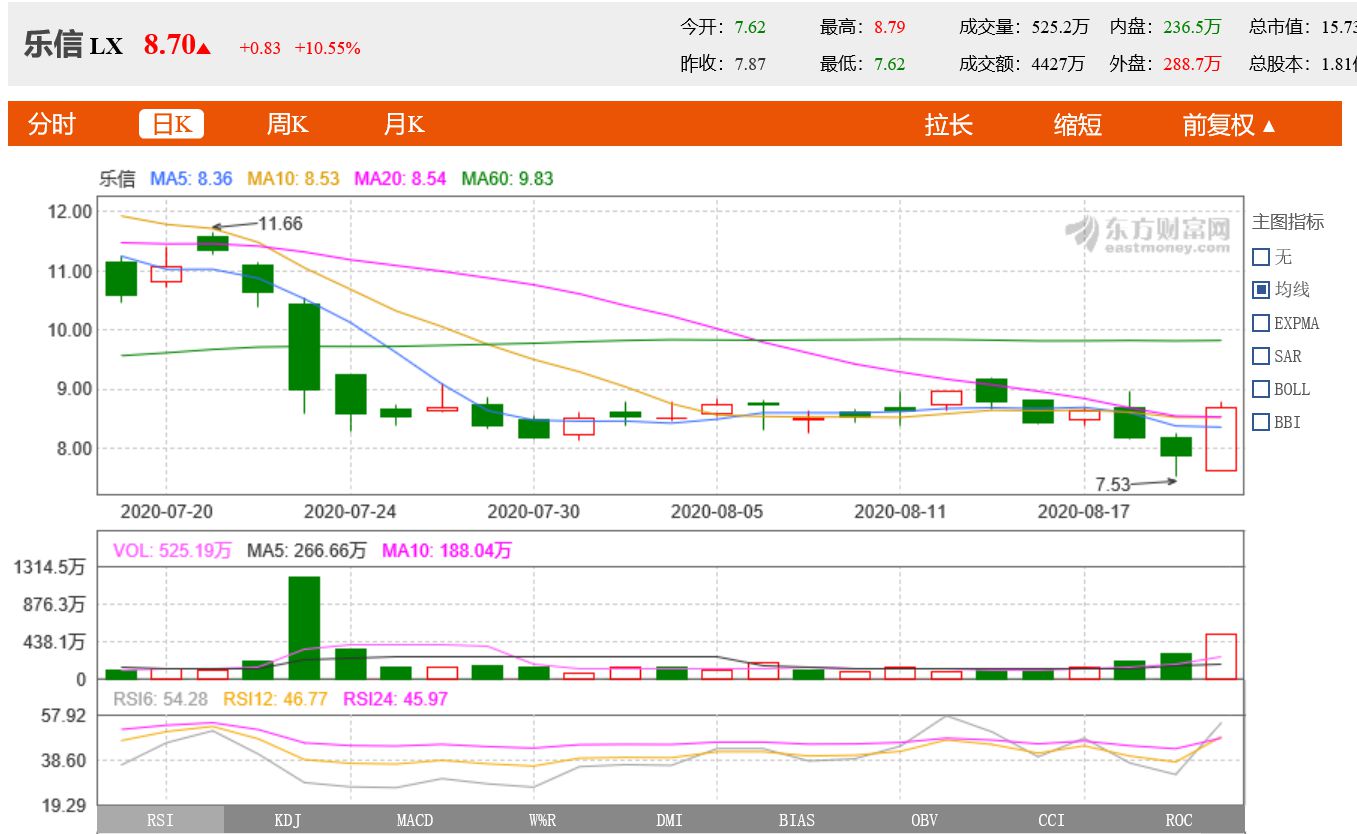Click the 成交量: 525.2万 volume value
1357x834 pixels.
pyautogui.click(x=1024, y=27)
